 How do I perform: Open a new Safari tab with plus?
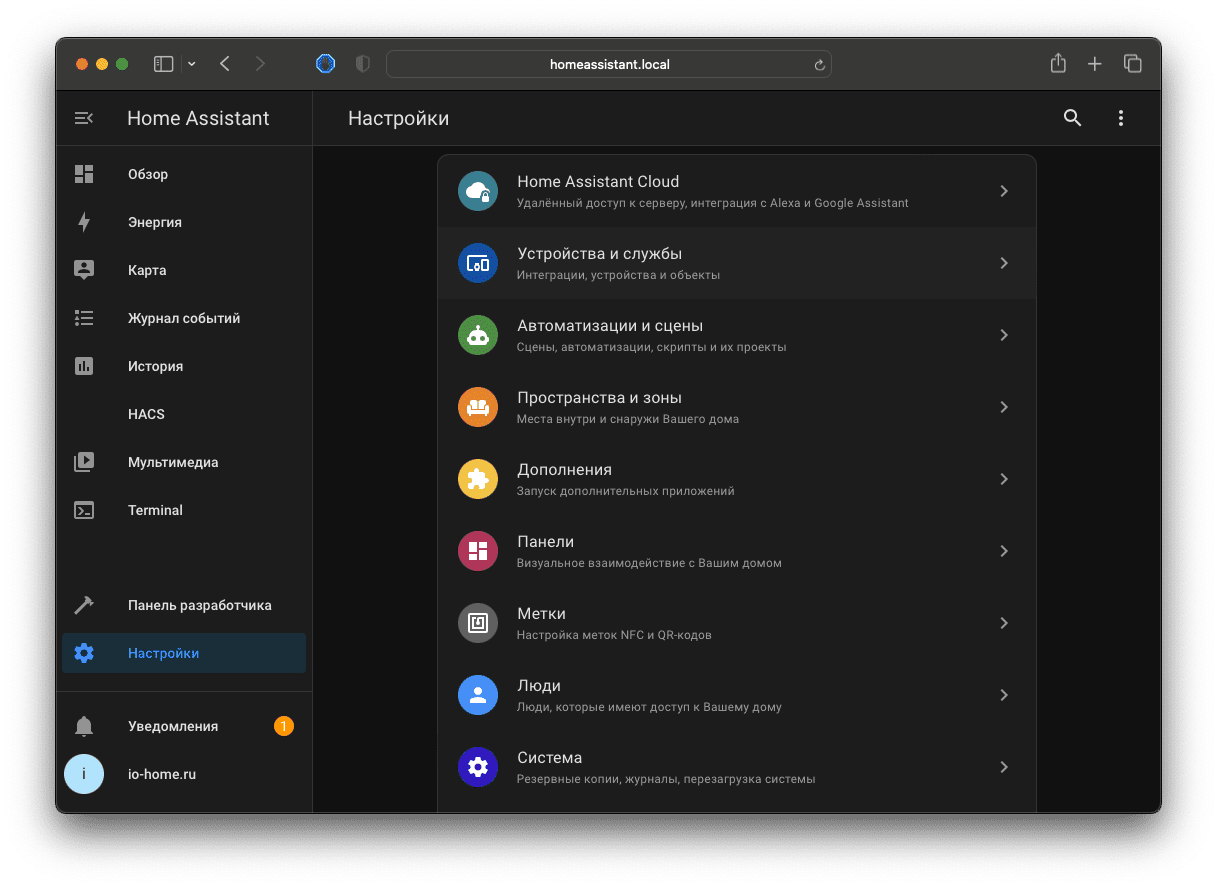[1095, 64]
